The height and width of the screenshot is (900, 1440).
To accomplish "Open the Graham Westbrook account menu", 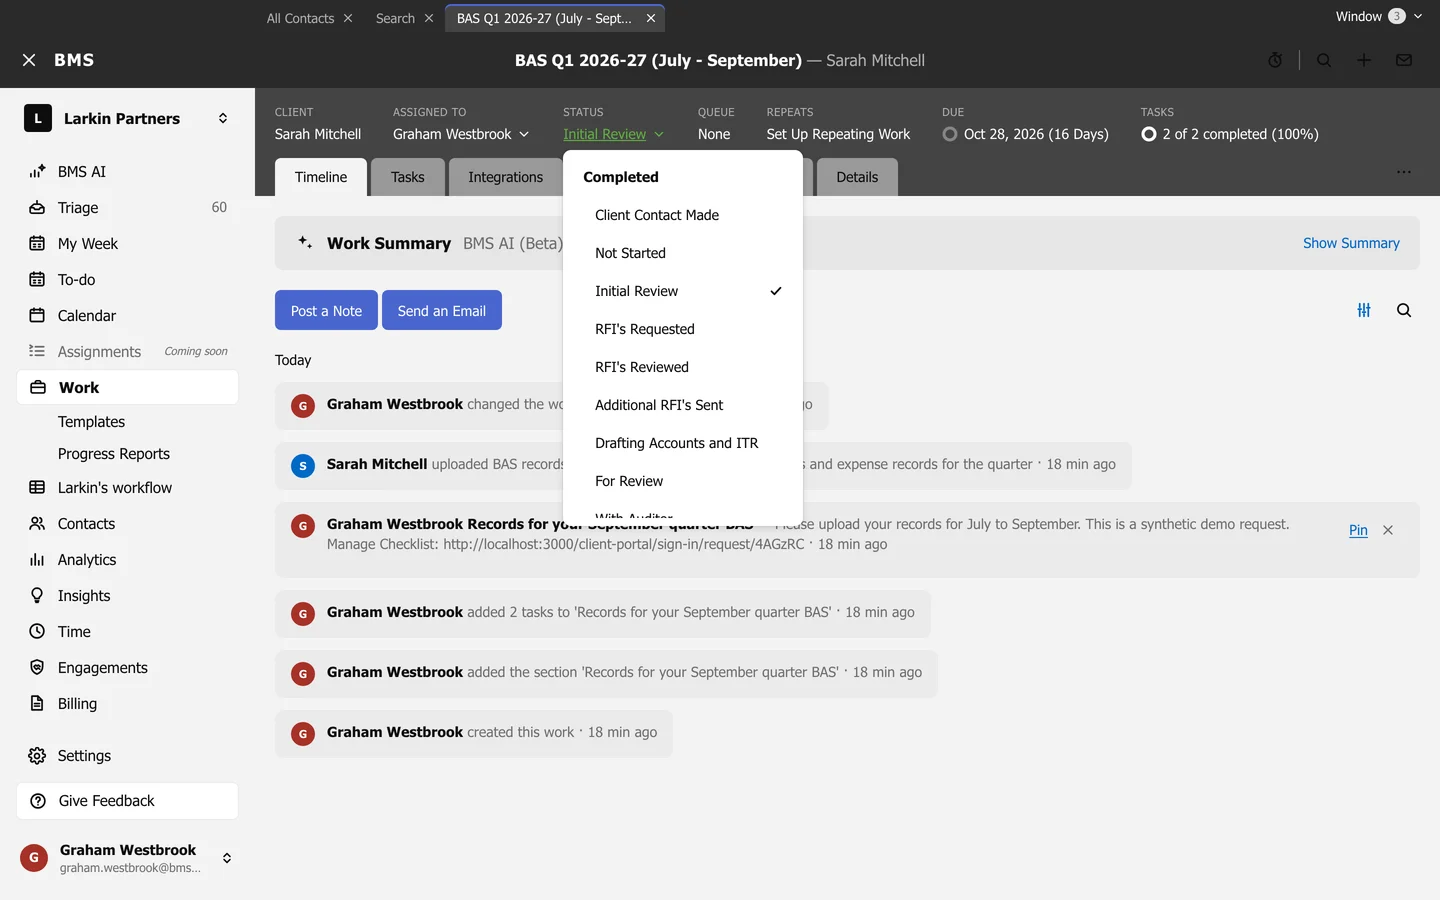I will [127, 858].
